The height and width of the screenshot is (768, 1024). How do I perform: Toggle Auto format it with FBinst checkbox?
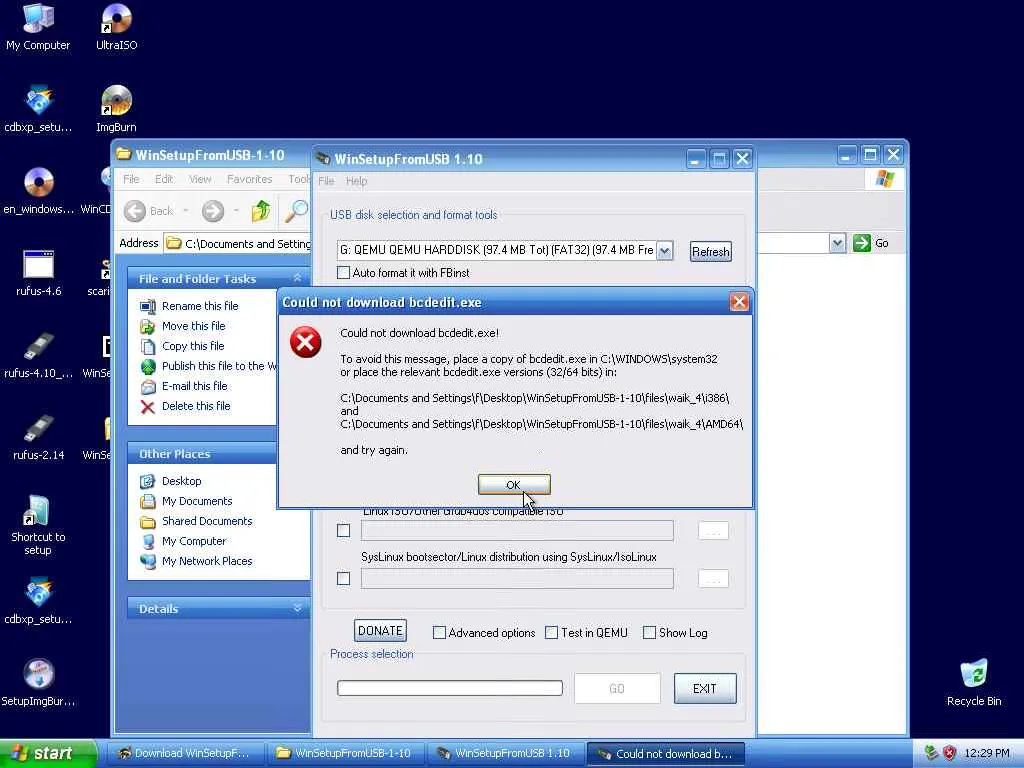pyautogui.click(x=344, y=272)
